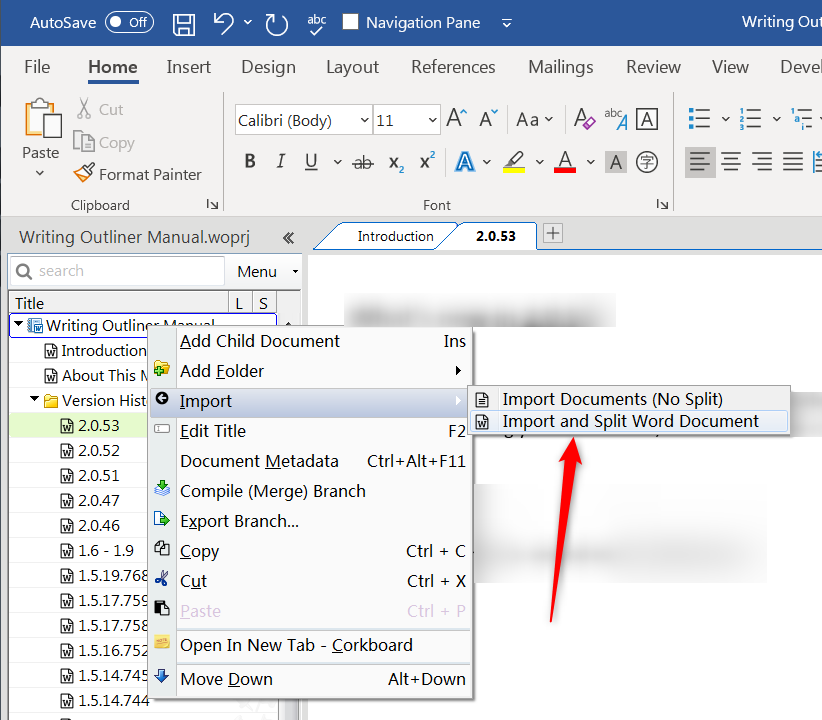Open Change Case dropdown
822x720 pixels.
534,120
